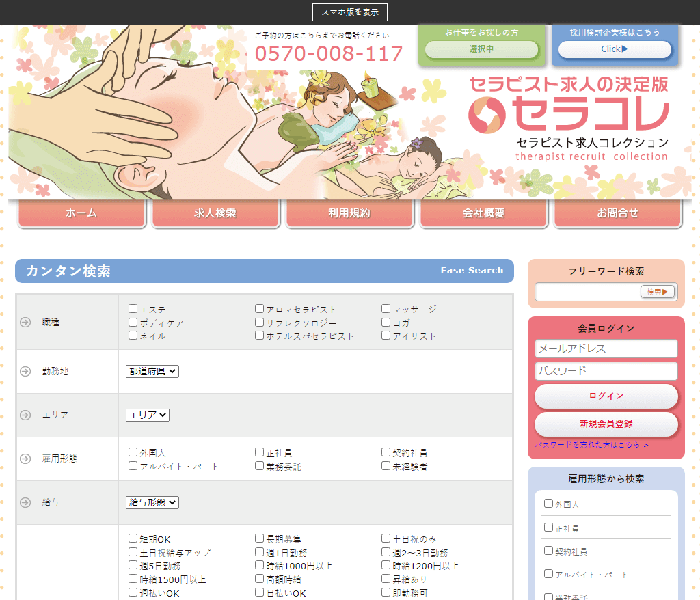This screenshot has width=700, height=600.
Task: Click the arrow icon beside 職種
Action: pyautogui.click(x=25, y=322)
